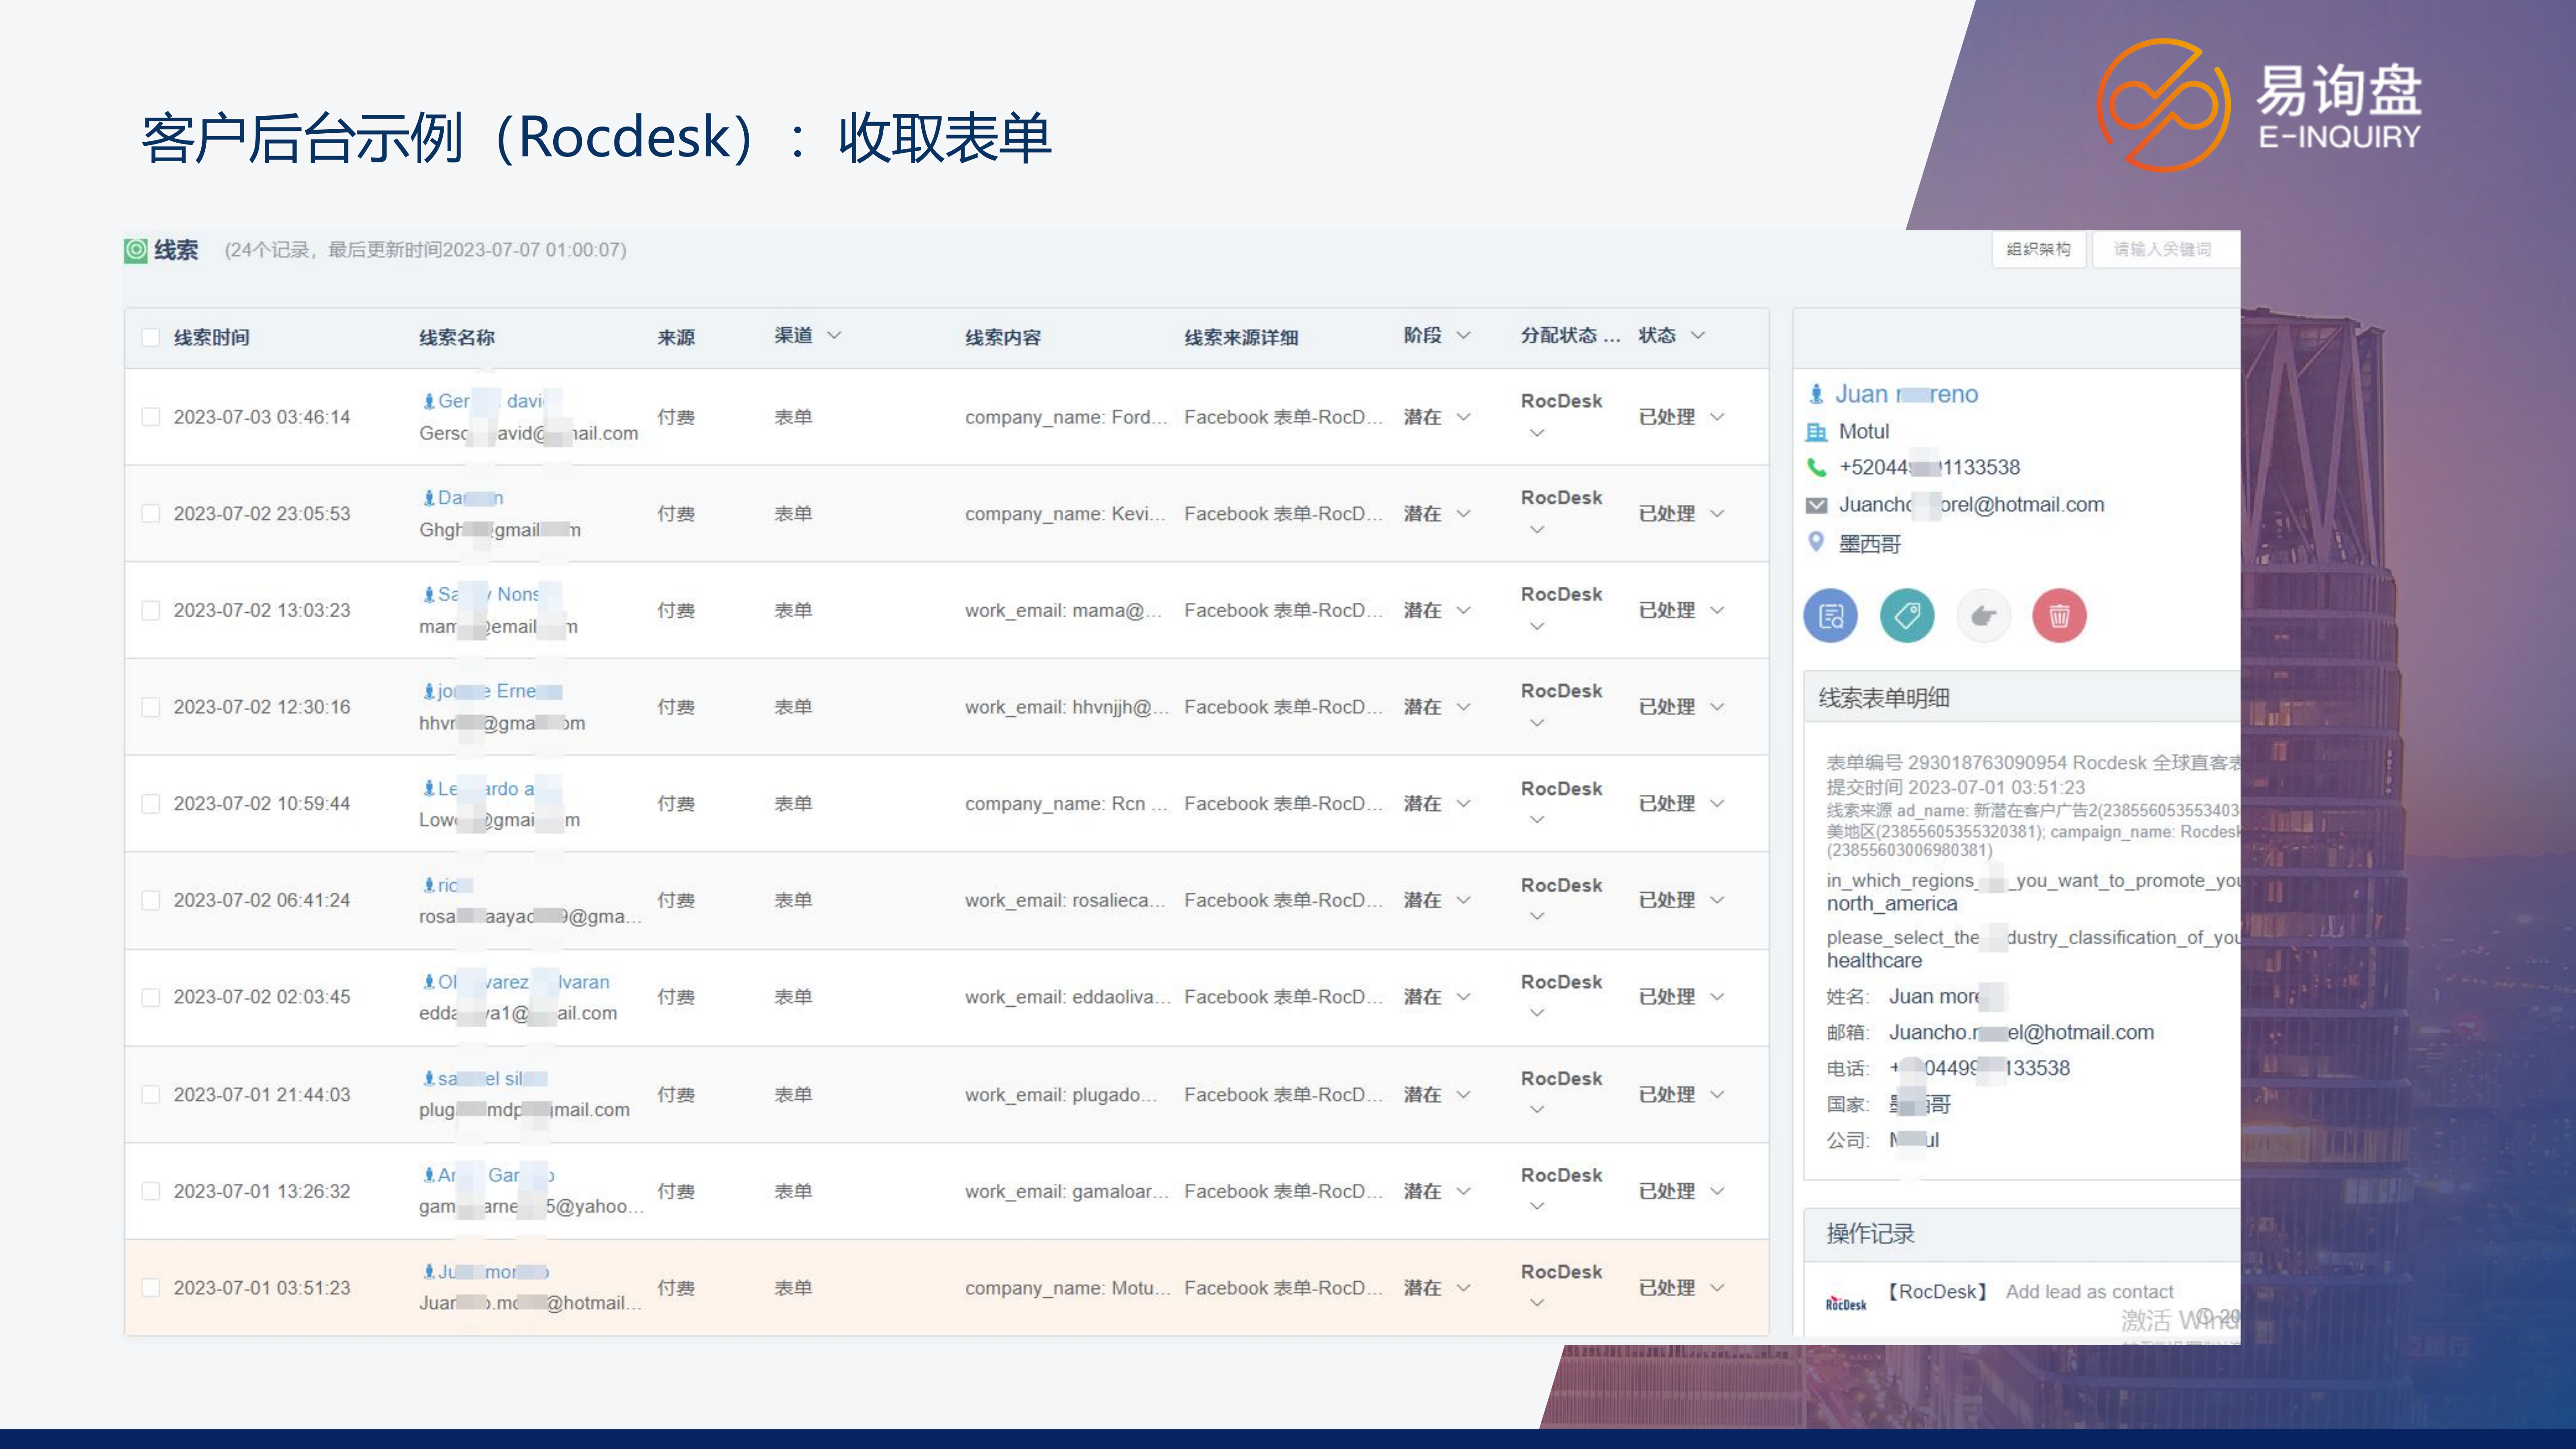
Task: Click the RocDesk logo in 操作记录
Action: click(x=1846, y=1303)
